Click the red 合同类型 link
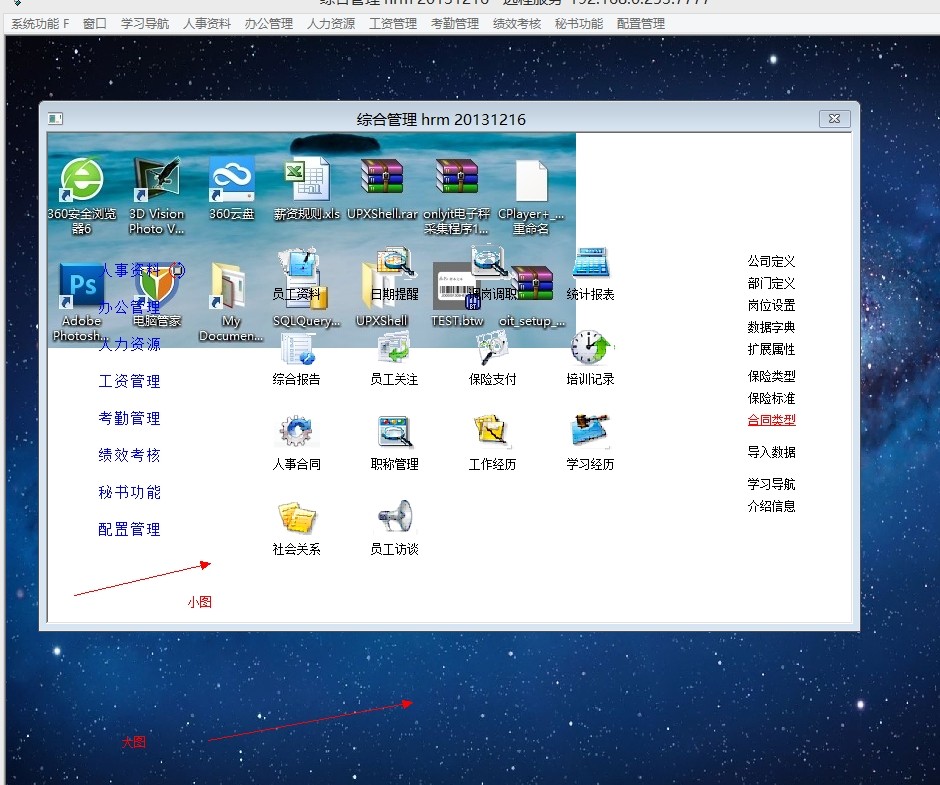 [x=771, y=421]
